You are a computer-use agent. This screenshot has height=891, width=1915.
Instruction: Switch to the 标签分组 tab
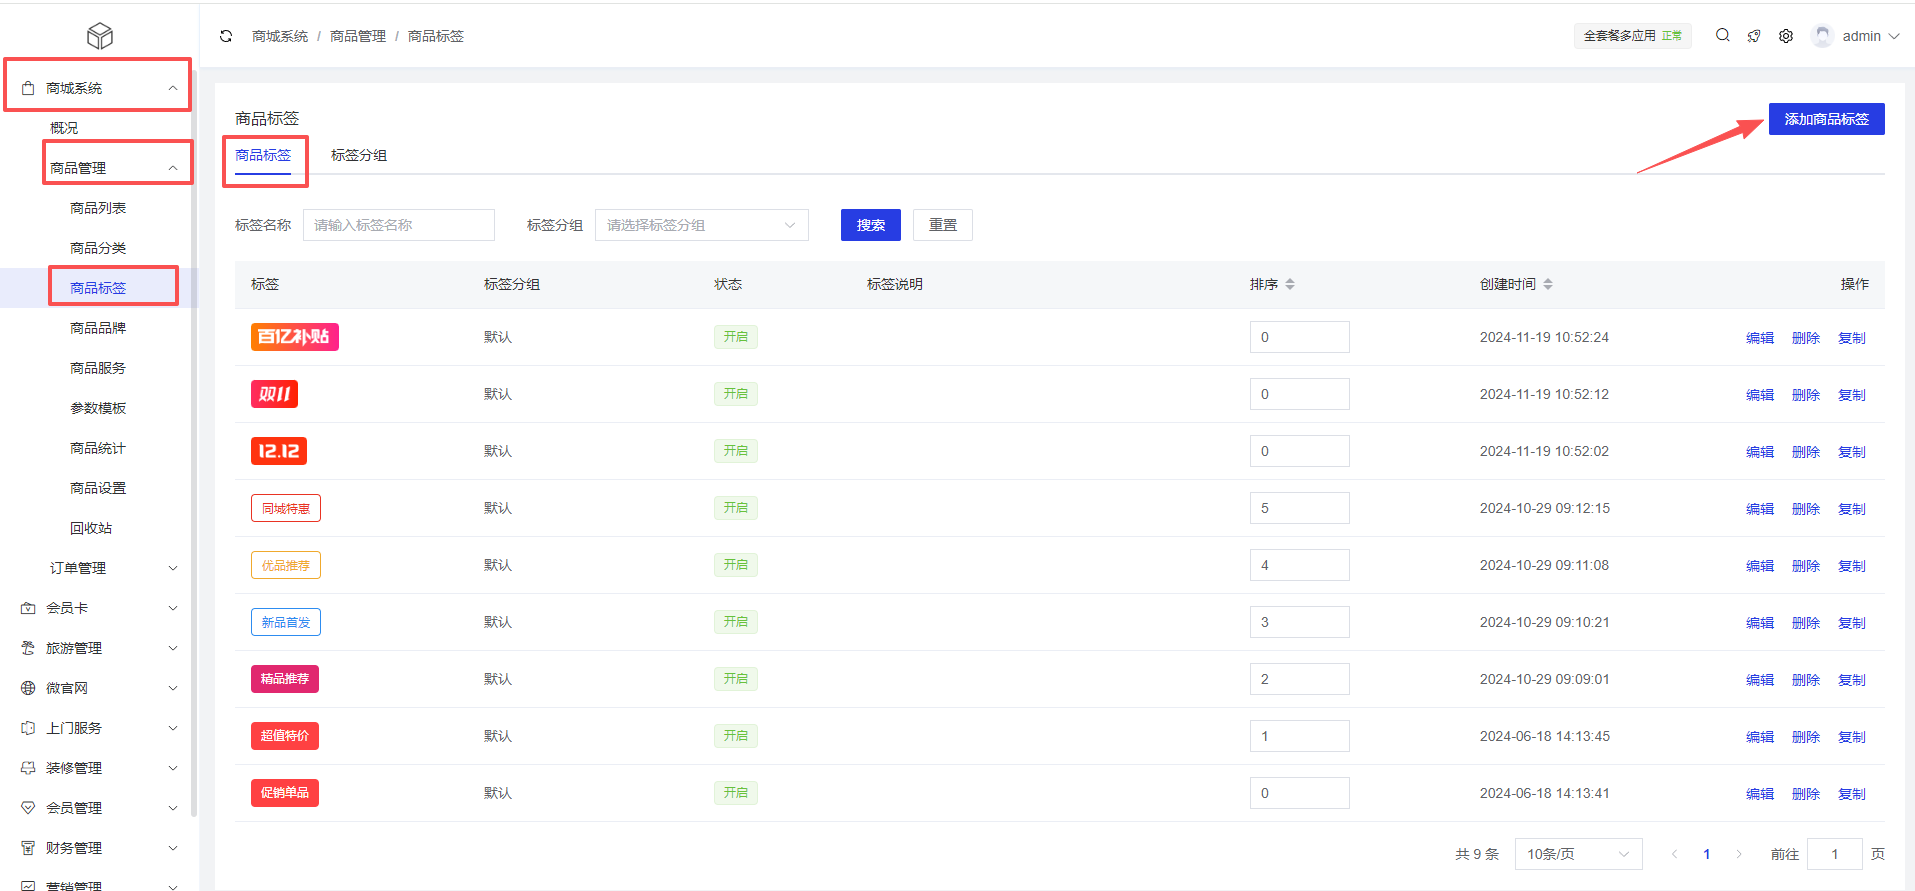click(358, 155)
